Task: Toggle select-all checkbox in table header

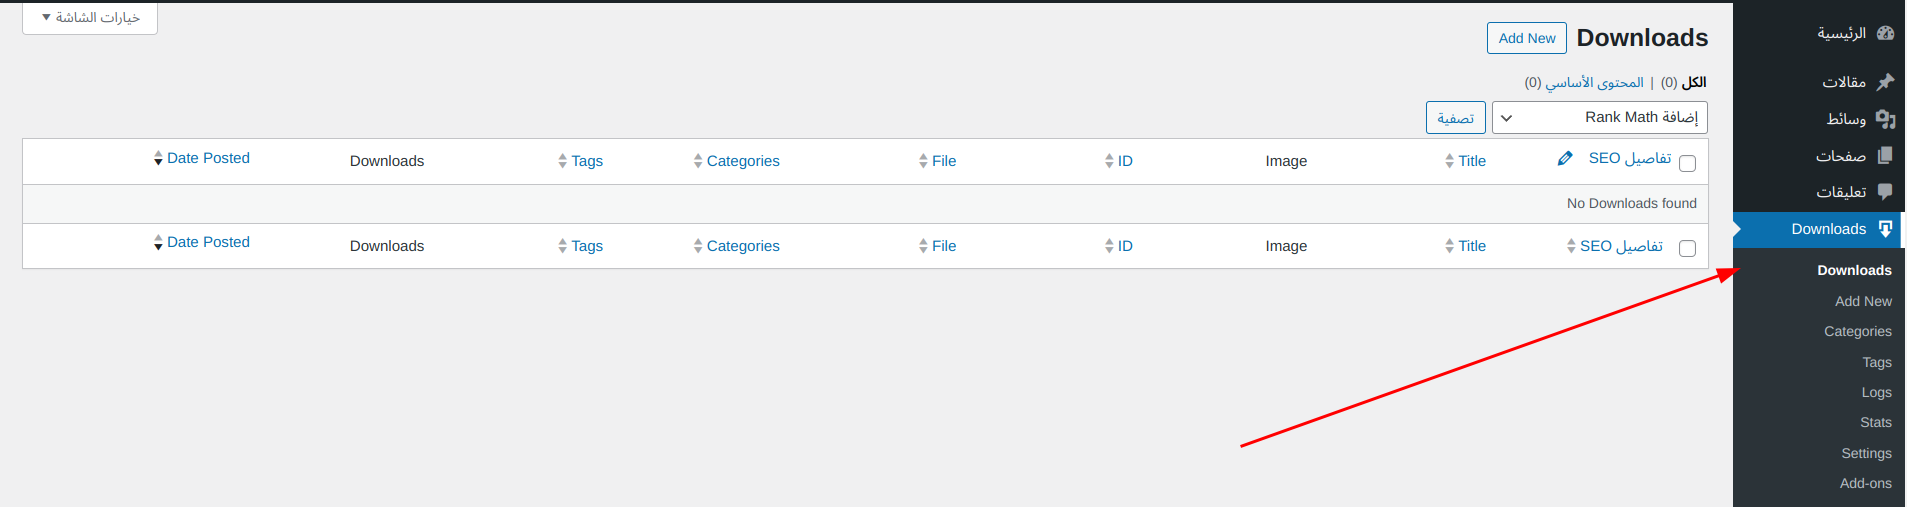Action: [1687, 164]
